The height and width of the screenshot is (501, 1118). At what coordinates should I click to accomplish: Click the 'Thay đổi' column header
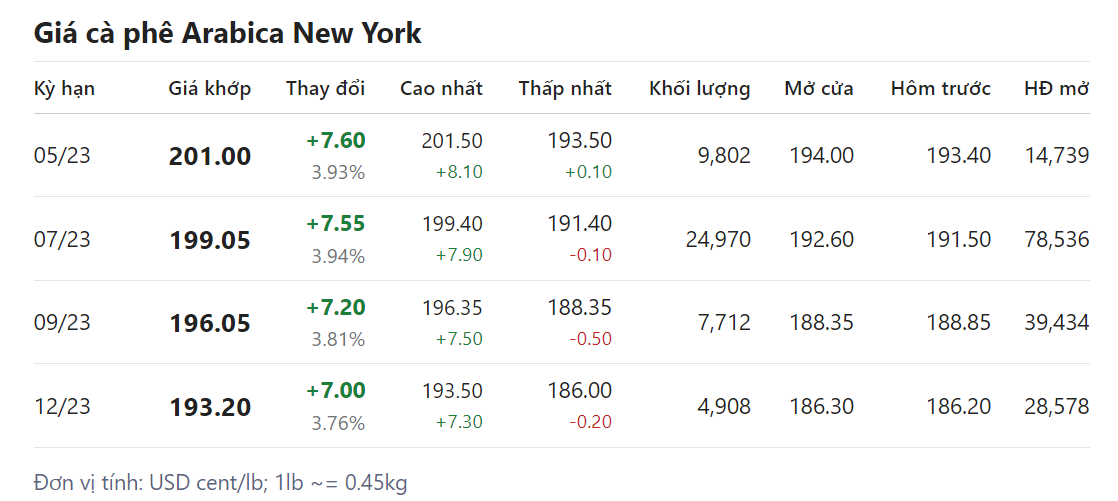coord(325,88)
